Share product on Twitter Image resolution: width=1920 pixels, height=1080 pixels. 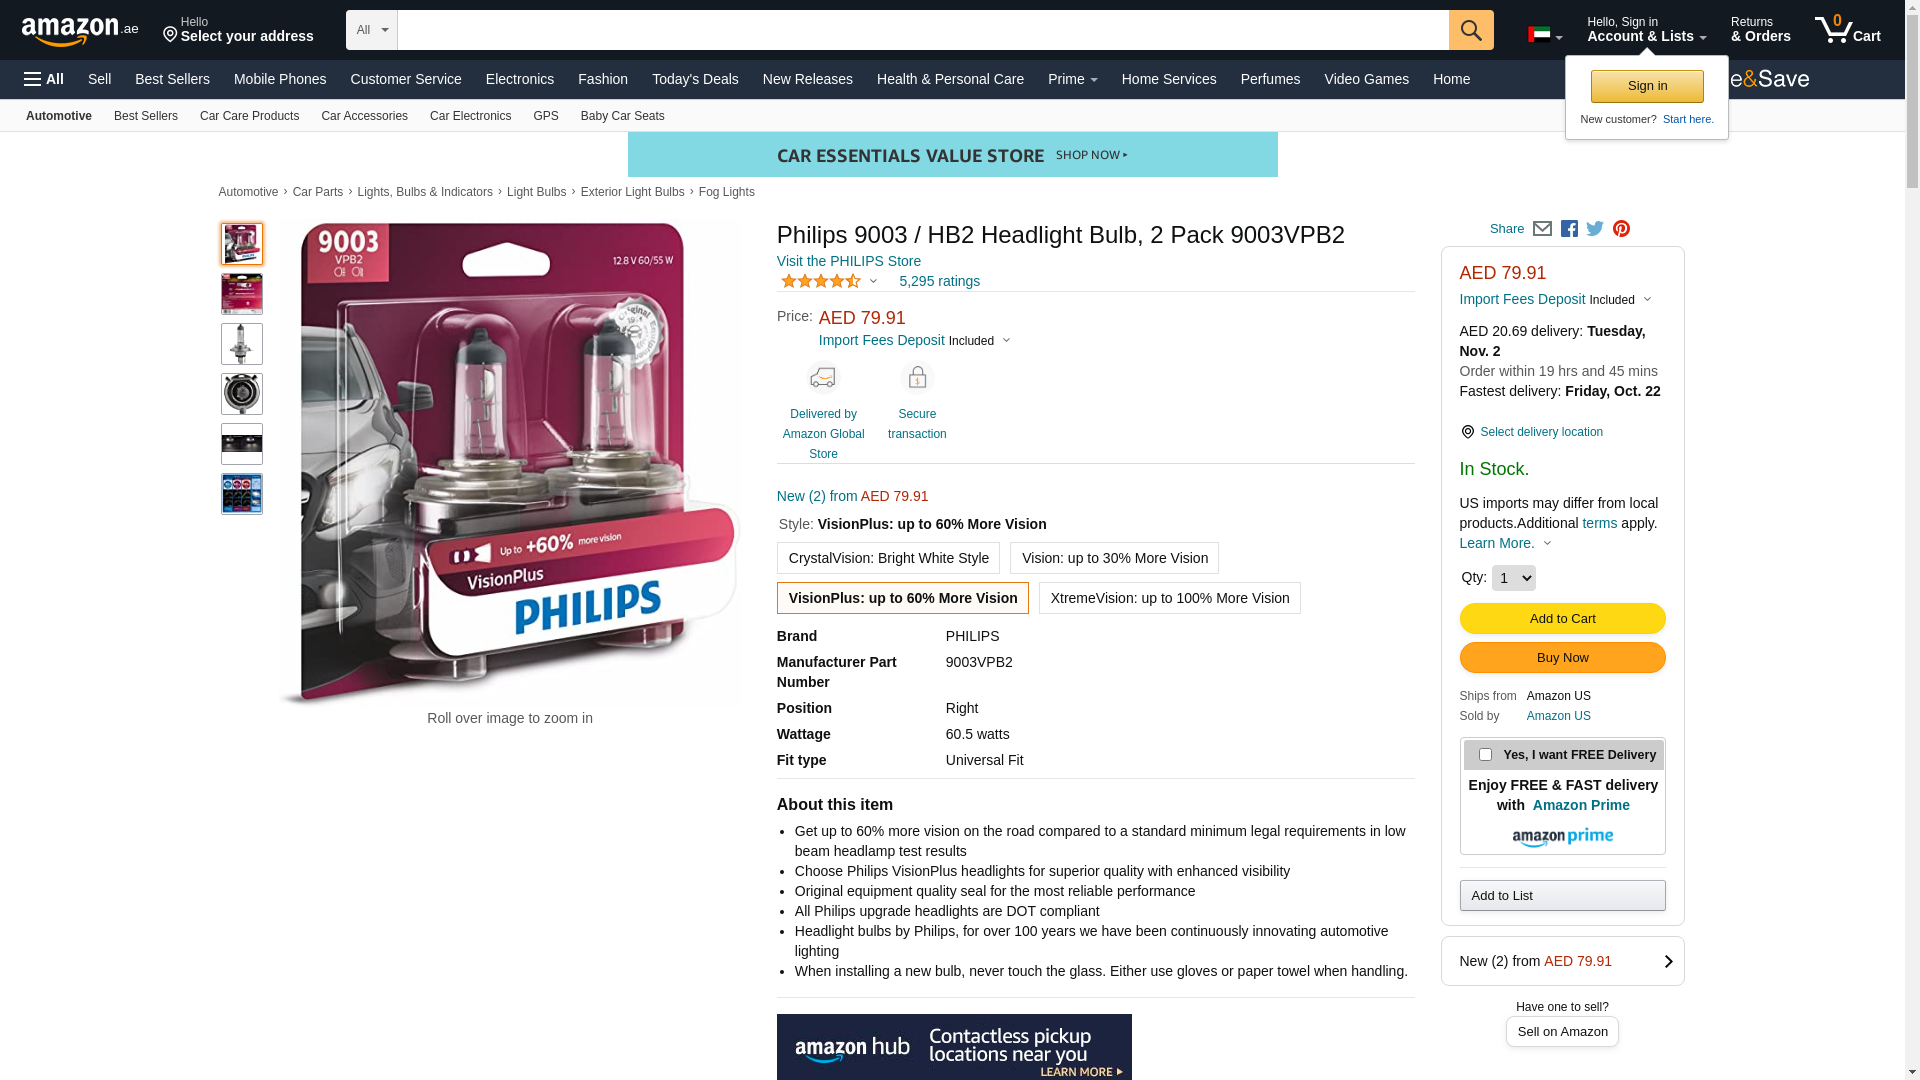click(x=1595, y=229)
